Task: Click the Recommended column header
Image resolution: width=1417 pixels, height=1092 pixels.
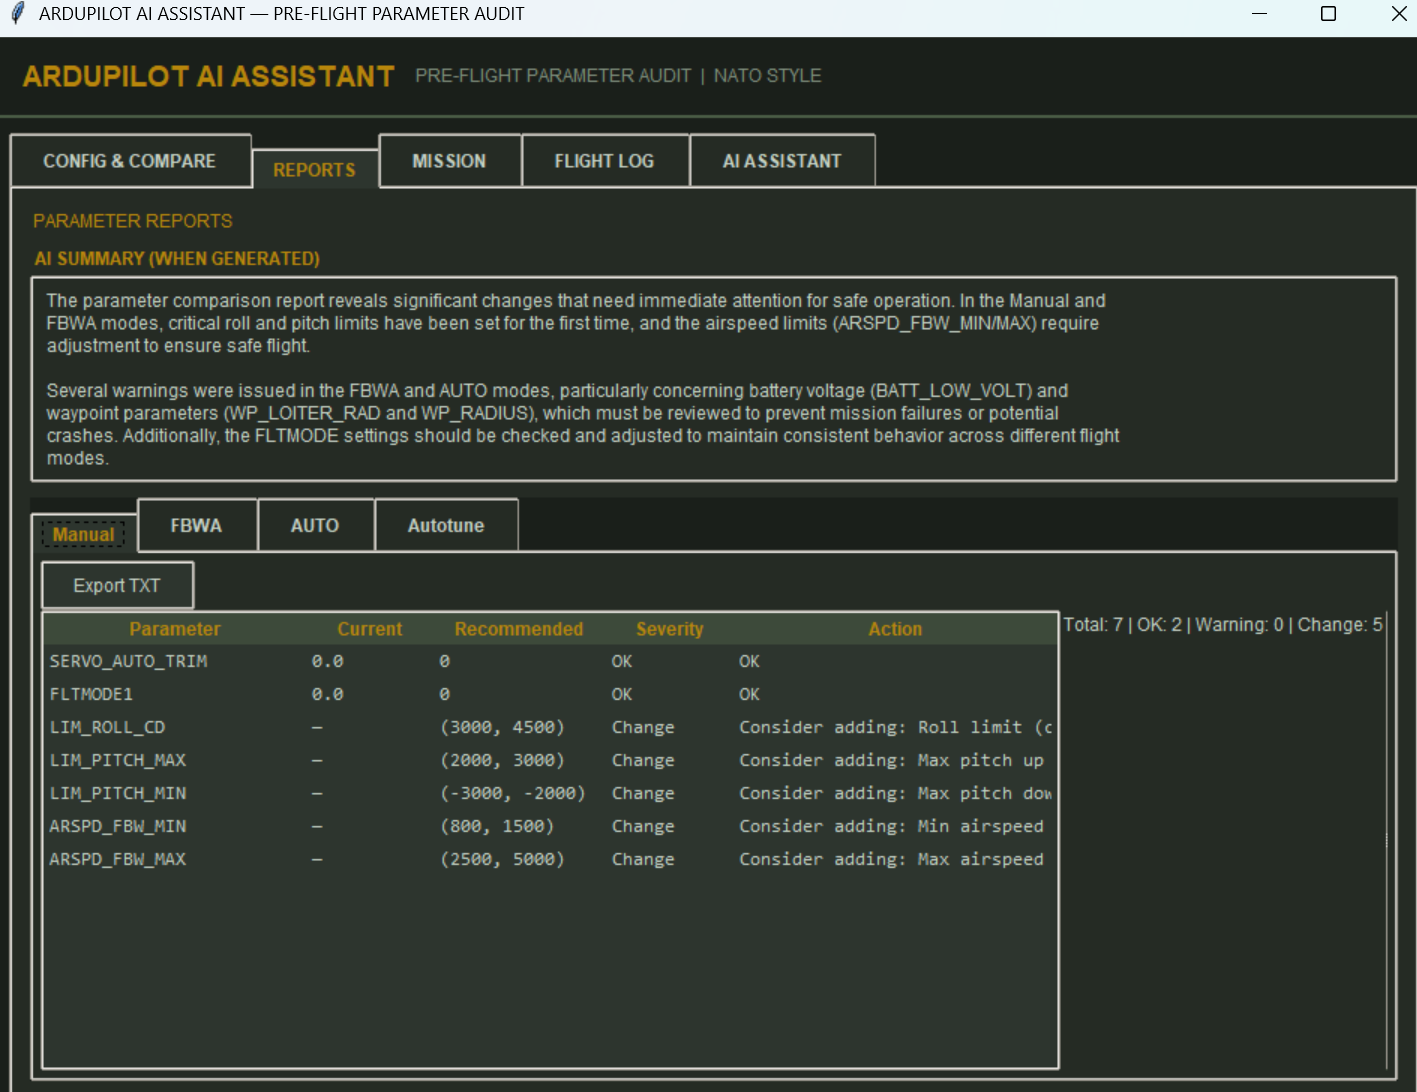Action: (519, 629)
